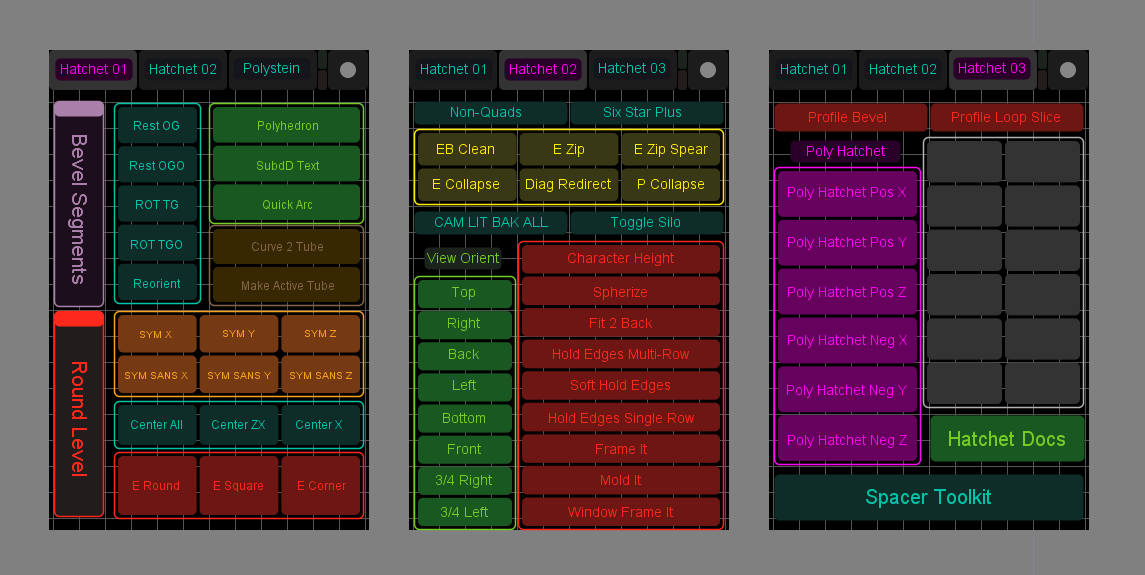The width and height of the screenshot is (1145, 575).
Task: Adjust the Bevel Segments slider
Action: pyautogui.click(x=79, y=204)
